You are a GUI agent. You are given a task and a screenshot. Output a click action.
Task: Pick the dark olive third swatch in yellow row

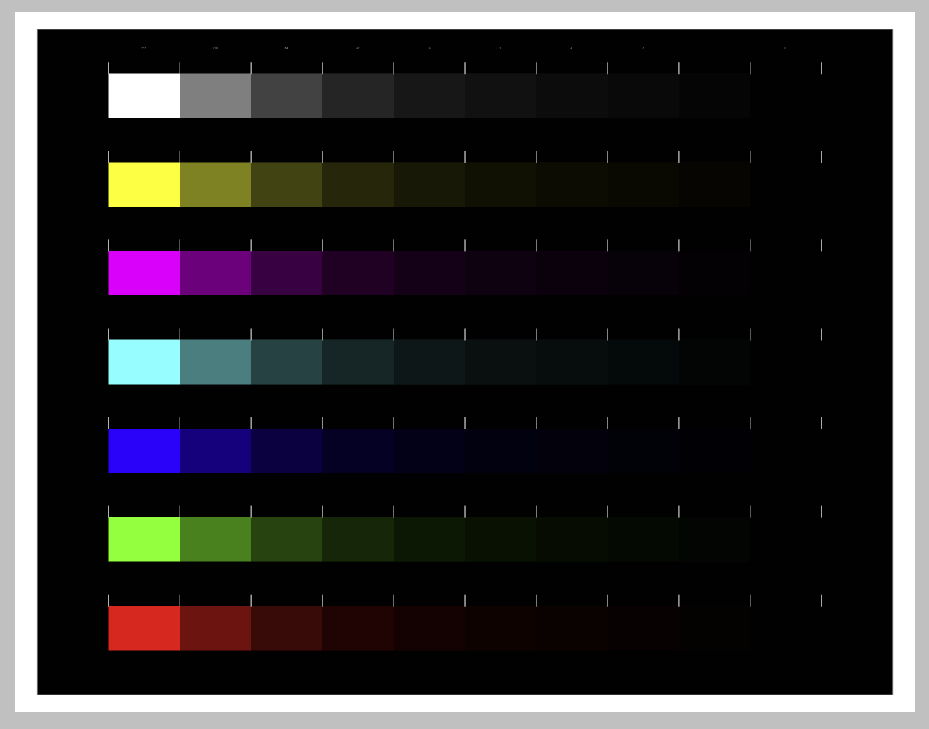287,184
